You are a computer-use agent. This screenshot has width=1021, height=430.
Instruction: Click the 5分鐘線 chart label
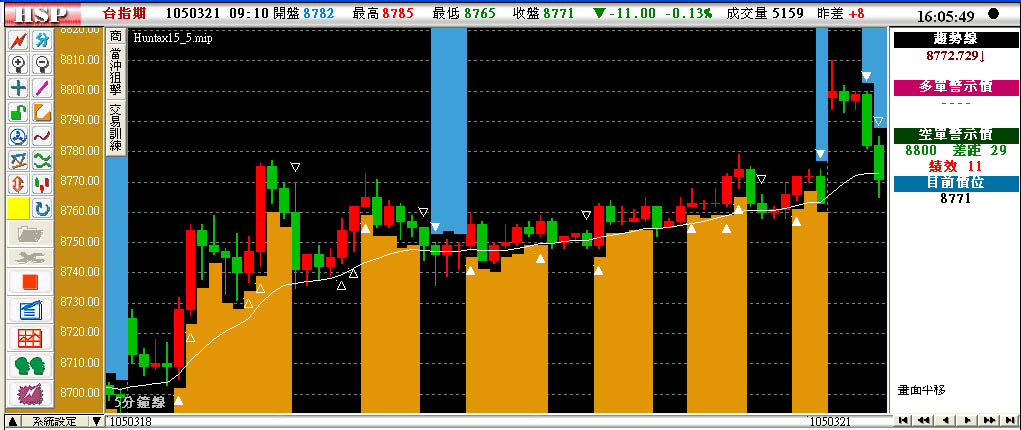(x=140, y=403)
